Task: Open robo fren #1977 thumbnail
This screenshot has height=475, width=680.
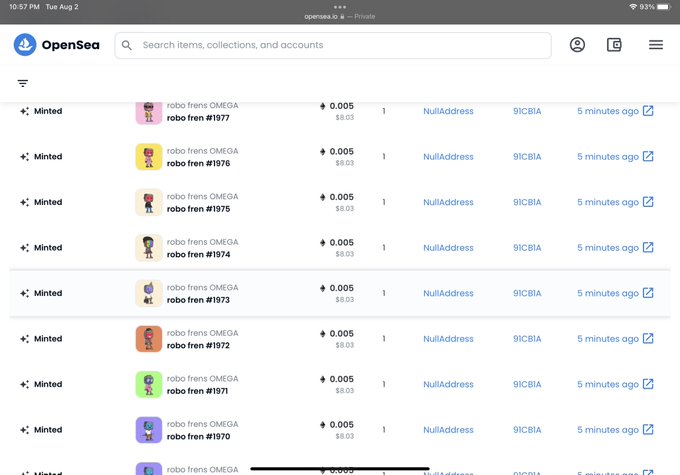Action: pos(149,113)
